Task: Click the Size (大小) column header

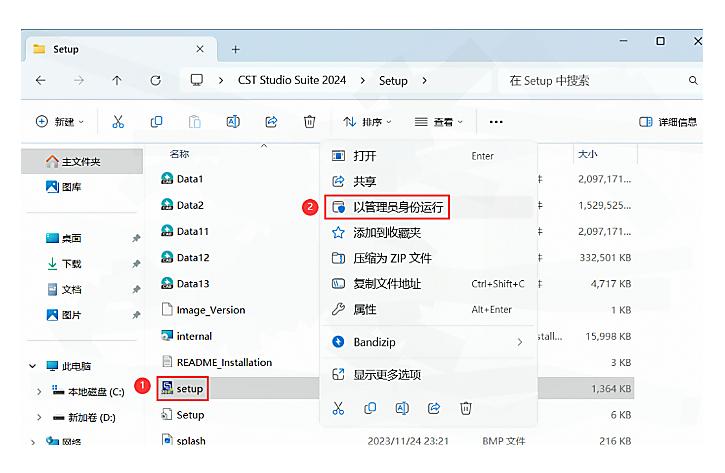Action: [x=587, y=154]
